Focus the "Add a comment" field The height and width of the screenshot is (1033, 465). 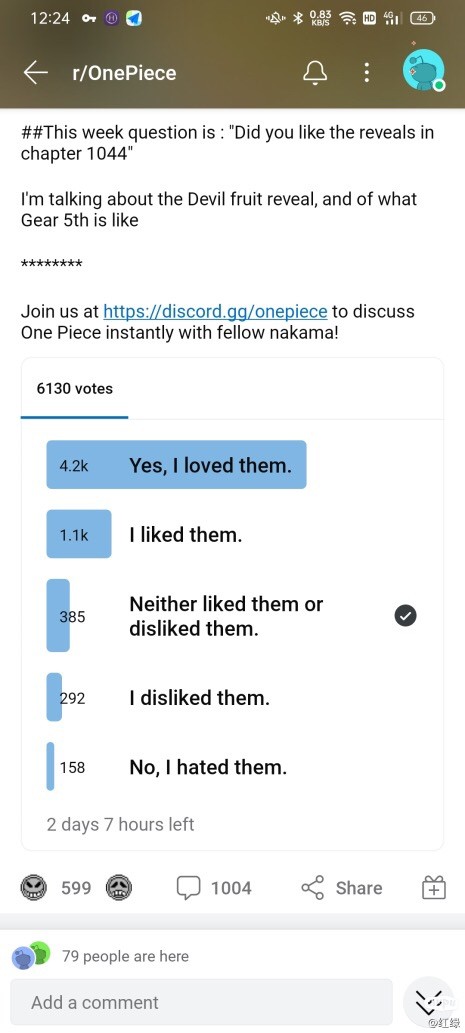pyautogui.click(x=202, y=1002)
